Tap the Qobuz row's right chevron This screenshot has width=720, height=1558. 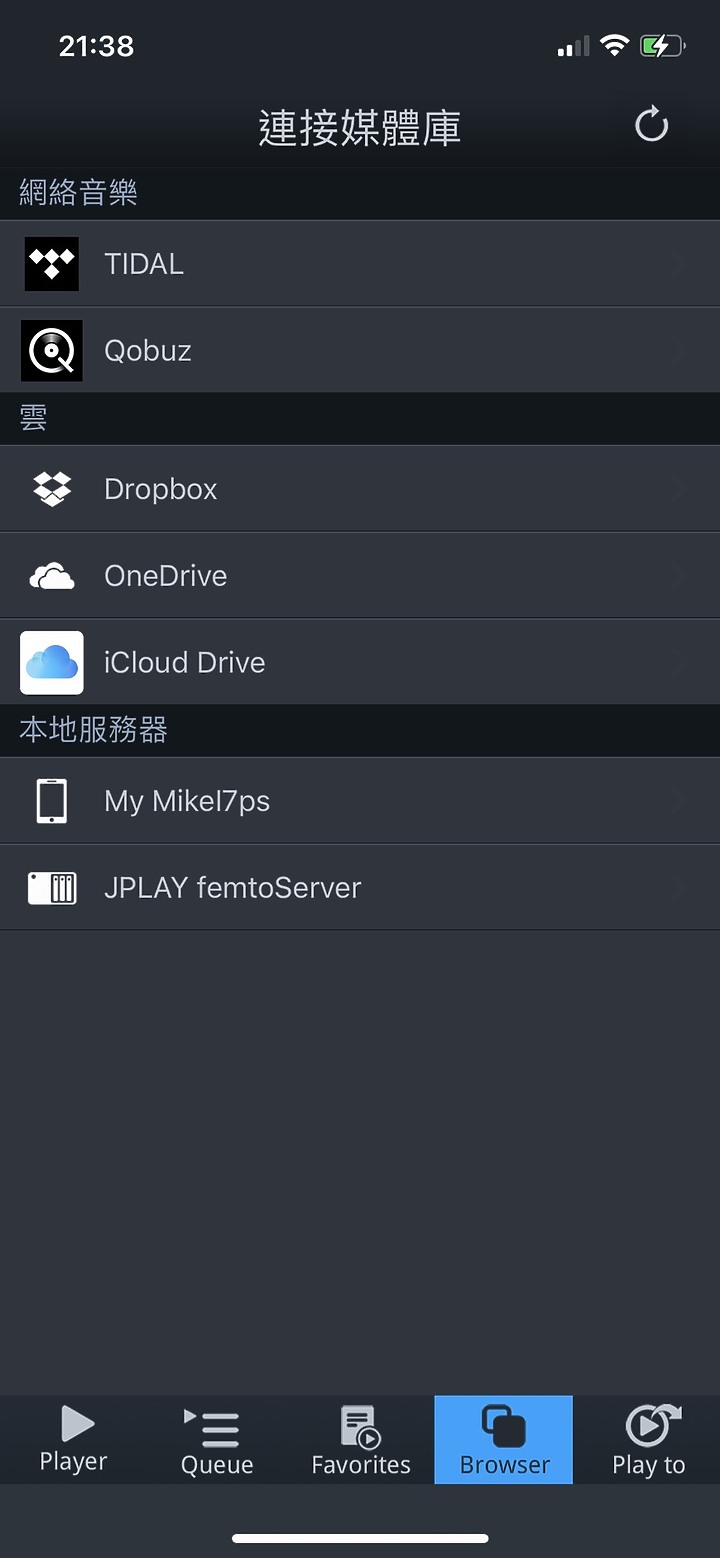point(680,351)
